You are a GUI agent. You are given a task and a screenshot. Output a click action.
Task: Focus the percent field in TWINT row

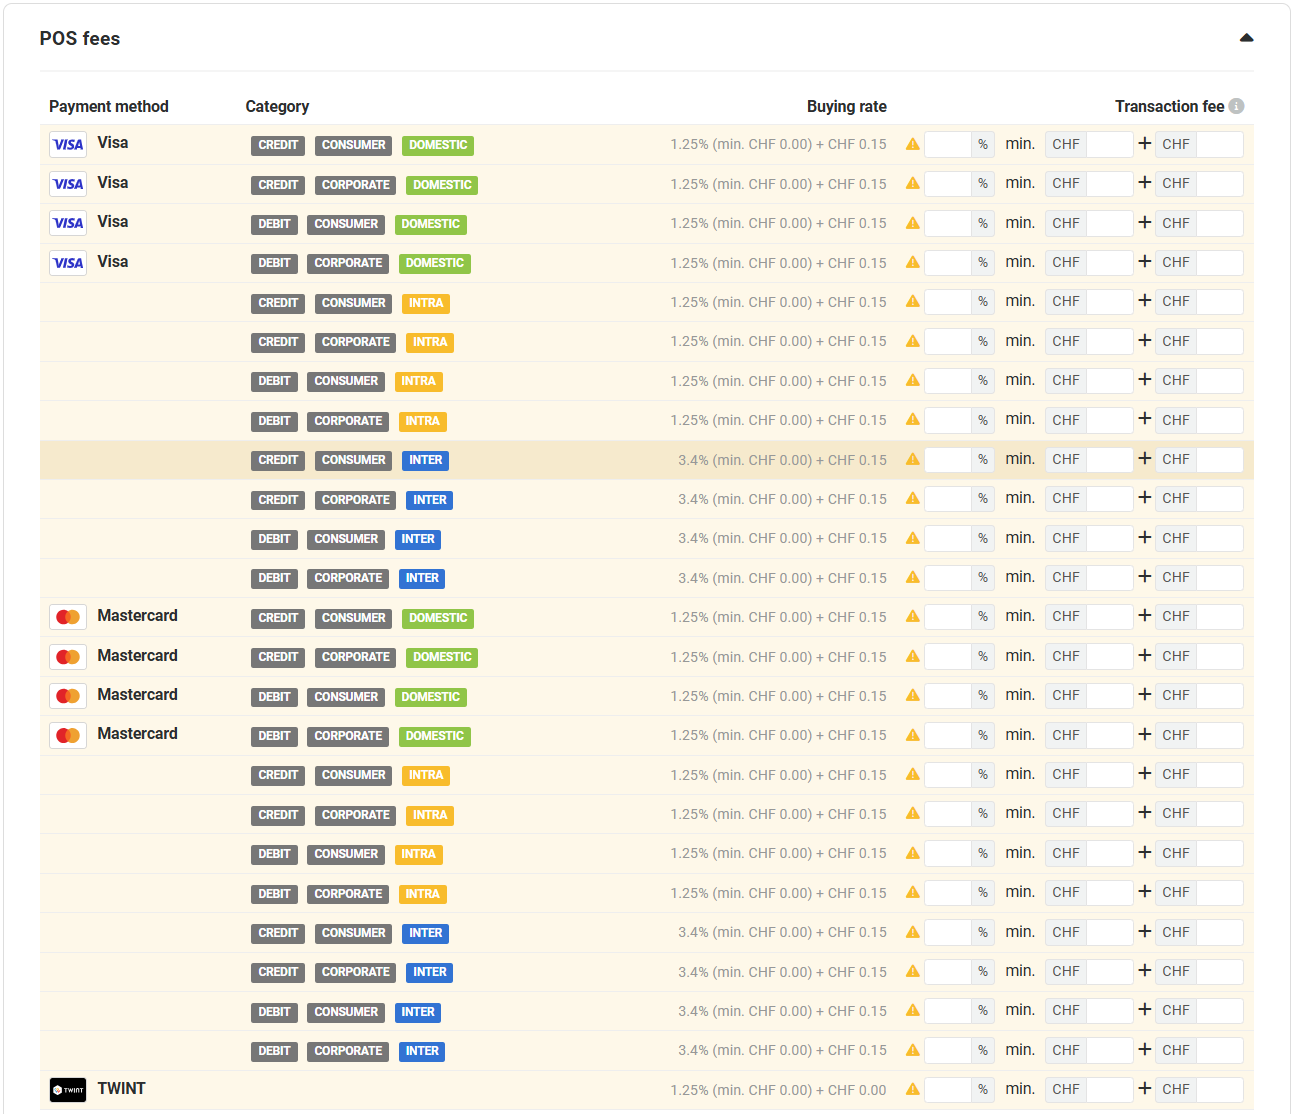948,1090
